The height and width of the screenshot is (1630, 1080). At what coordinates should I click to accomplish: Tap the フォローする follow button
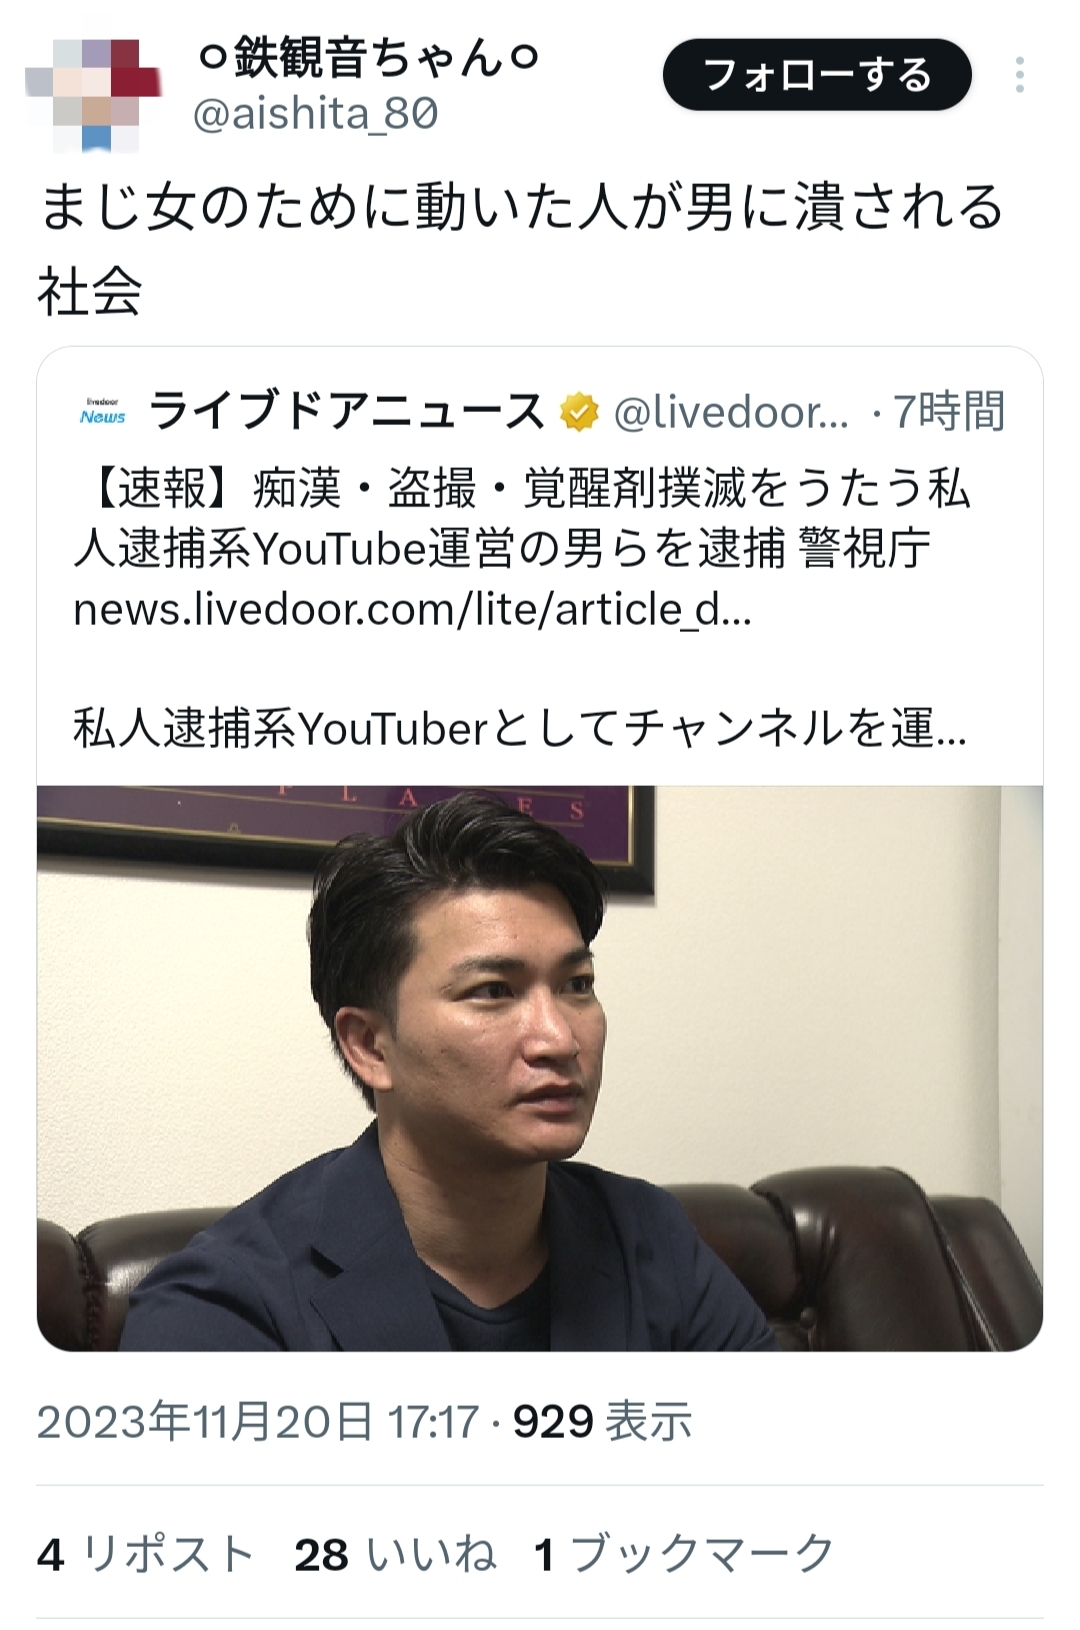click(x=817, y=75)
